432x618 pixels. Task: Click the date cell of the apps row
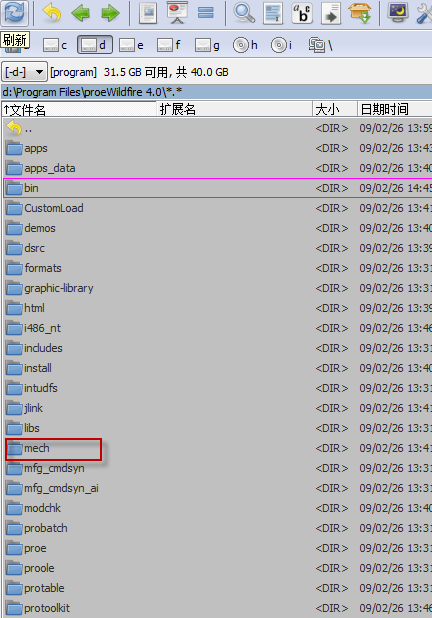click(396, 149)
